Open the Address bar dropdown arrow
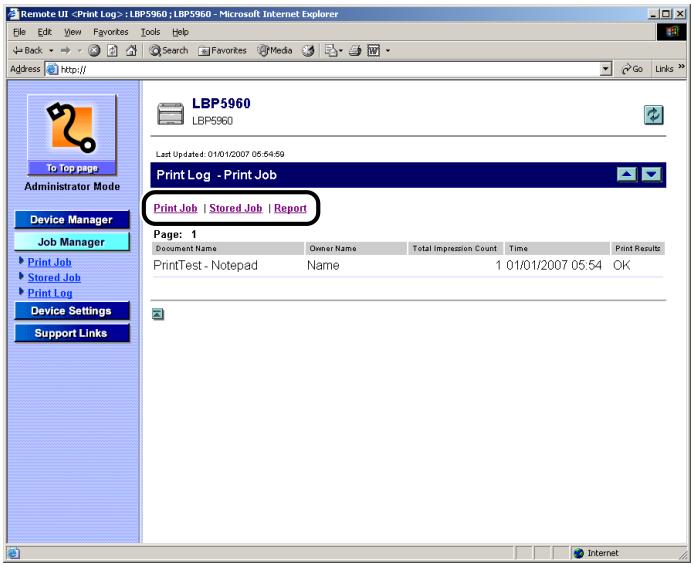 605,69
